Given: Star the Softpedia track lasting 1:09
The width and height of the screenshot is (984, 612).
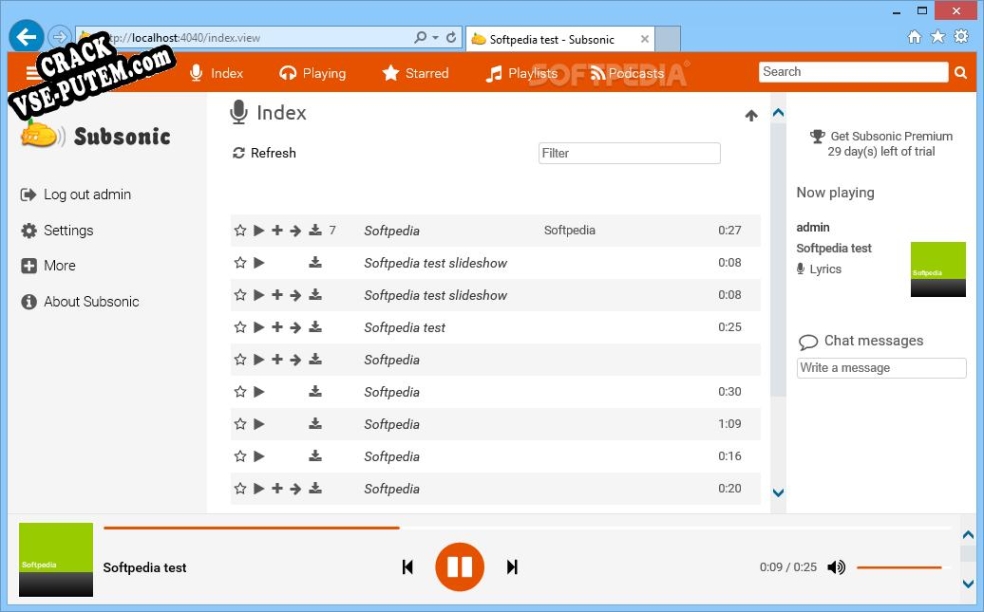Looking at the screenshot, I should click(x=240, y=424).
